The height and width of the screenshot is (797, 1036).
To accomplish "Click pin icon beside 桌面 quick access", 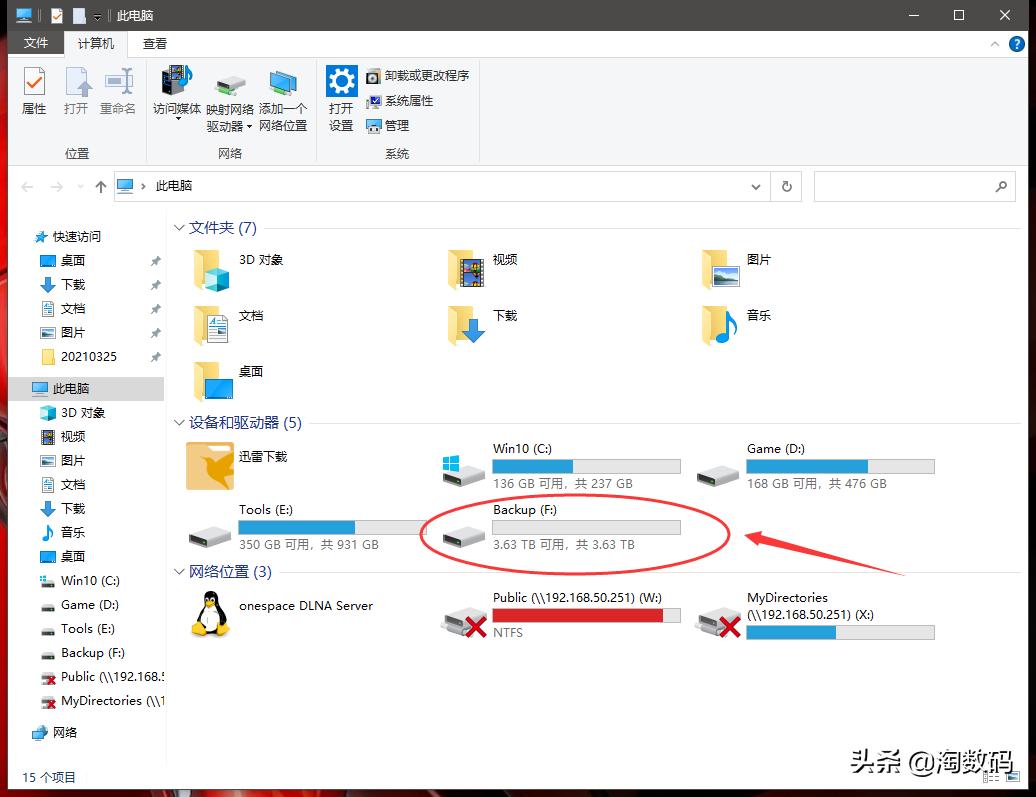I will point(155,261).
